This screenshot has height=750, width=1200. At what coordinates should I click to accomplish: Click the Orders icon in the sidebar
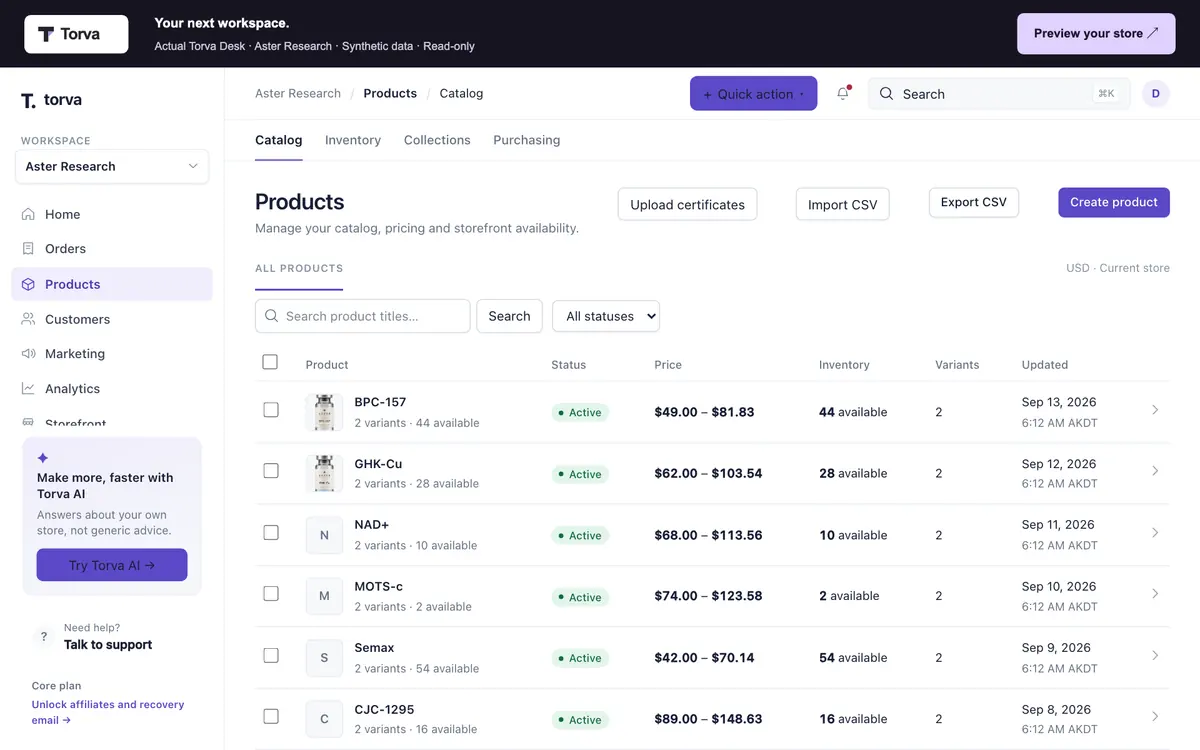pos(28,248)
